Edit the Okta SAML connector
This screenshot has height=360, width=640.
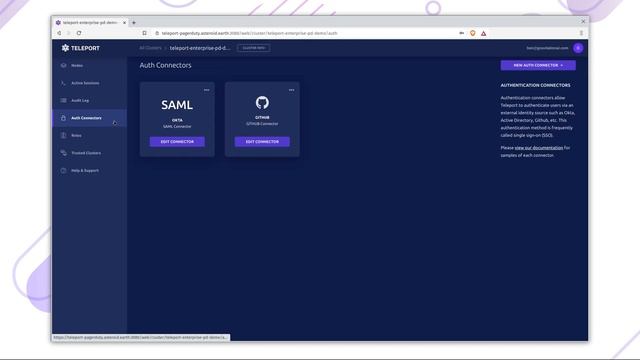click(177, 142)
